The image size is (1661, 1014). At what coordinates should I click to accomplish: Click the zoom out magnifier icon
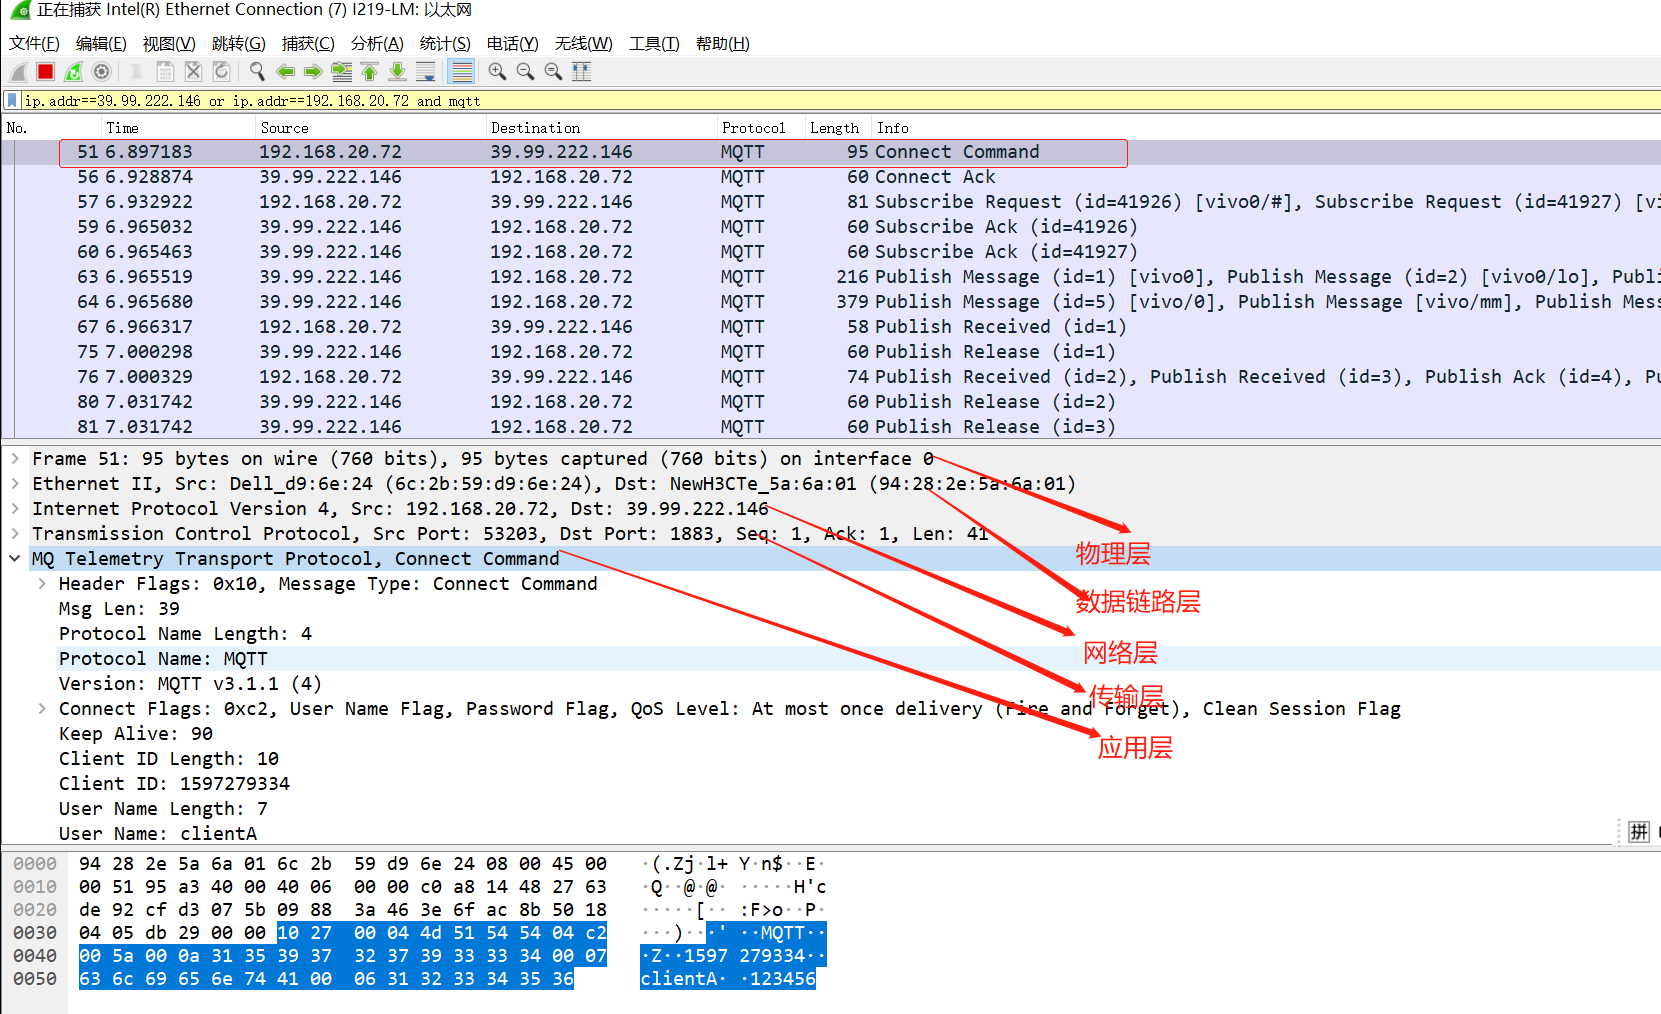click(x=525, y=72)
